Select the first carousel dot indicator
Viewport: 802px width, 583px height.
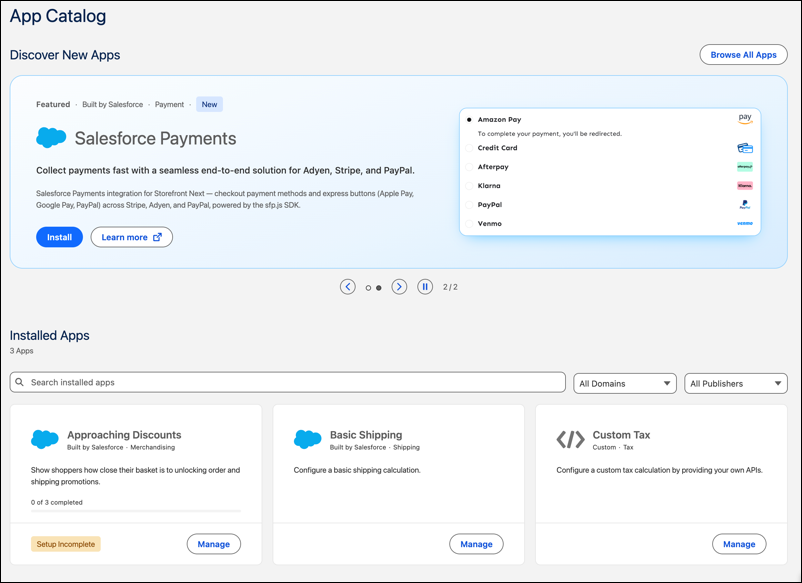click(x=368, y=288)
